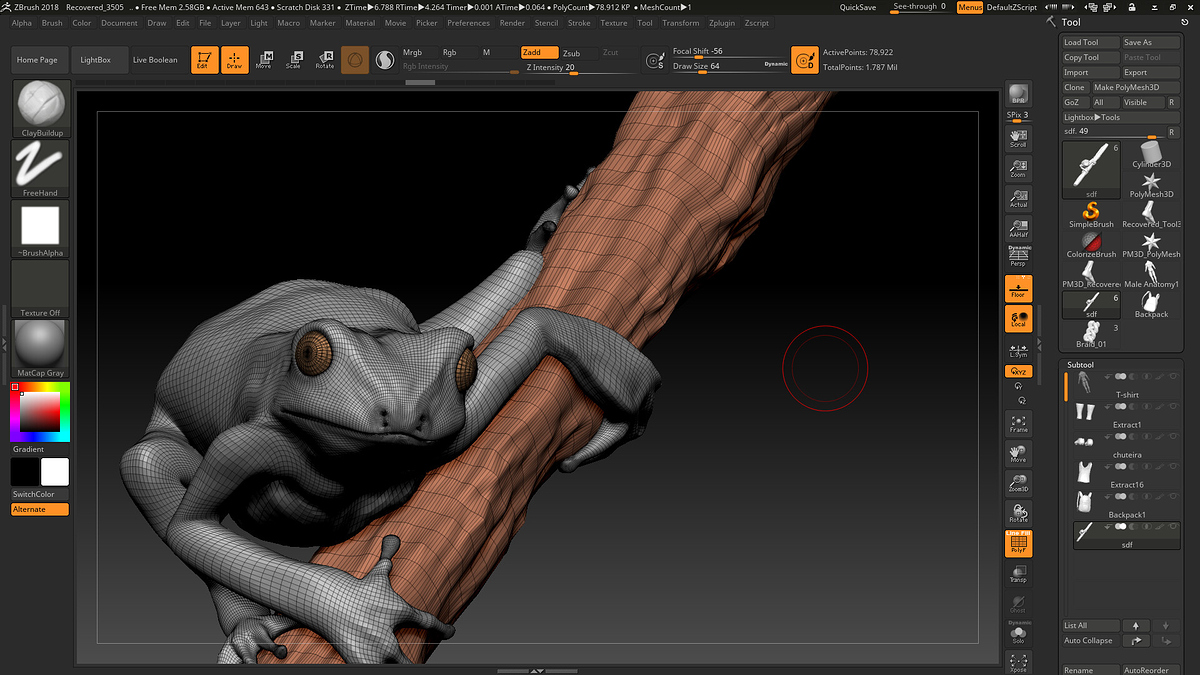Select the SimpleBrush tool
1200x675 pixels.
coord(1091,214)
